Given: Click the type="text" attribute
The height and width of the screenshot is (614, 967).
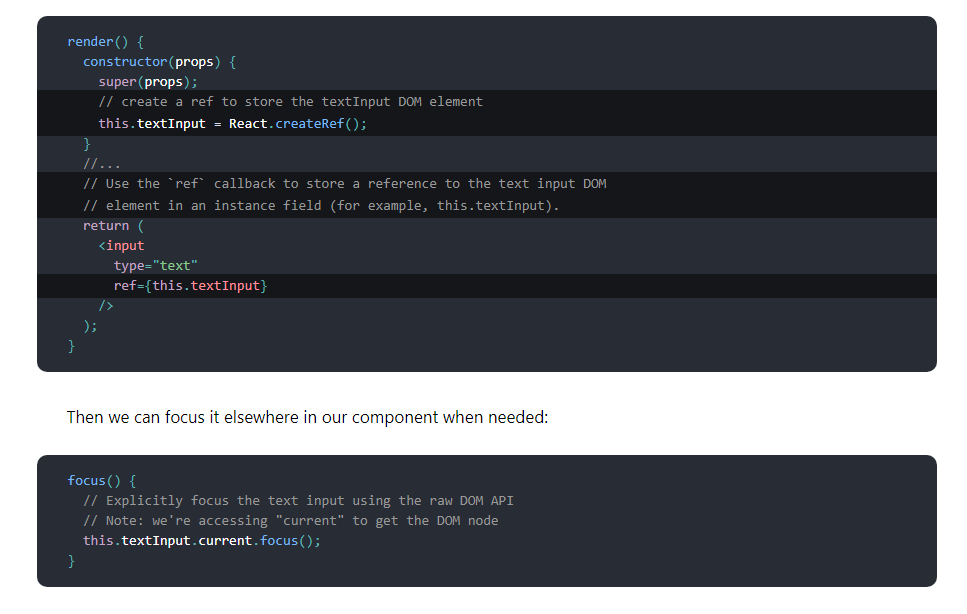Looking at the screenshot, I should pos(155,266).
